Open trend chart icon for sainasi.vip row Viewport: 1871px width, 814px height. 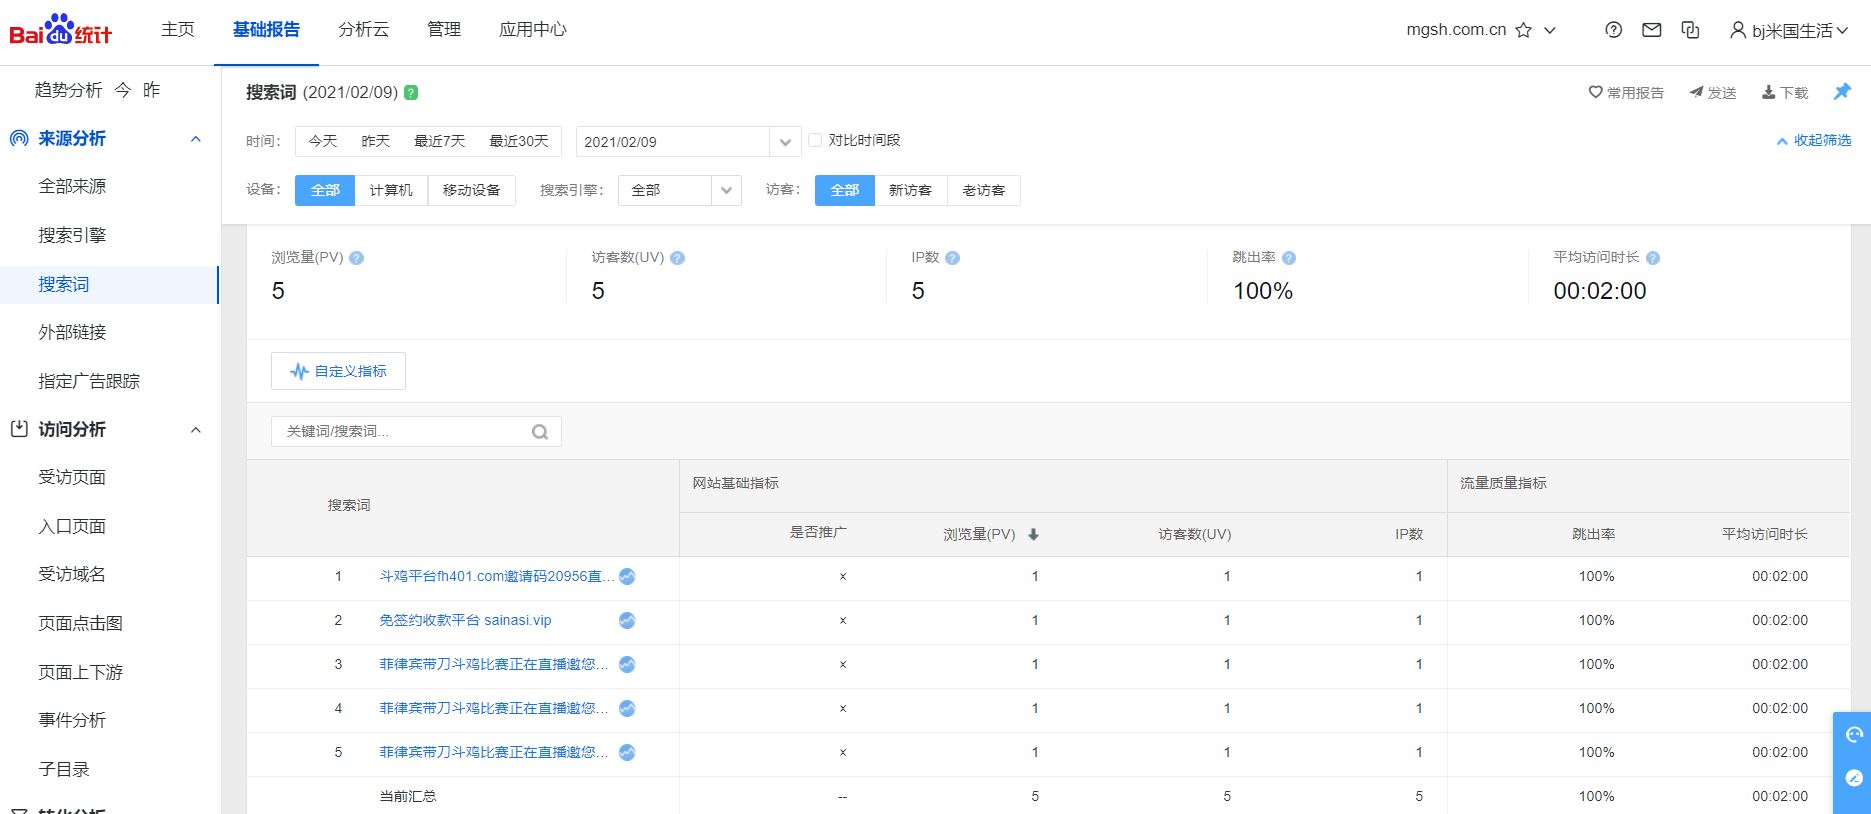coord(627,620)
